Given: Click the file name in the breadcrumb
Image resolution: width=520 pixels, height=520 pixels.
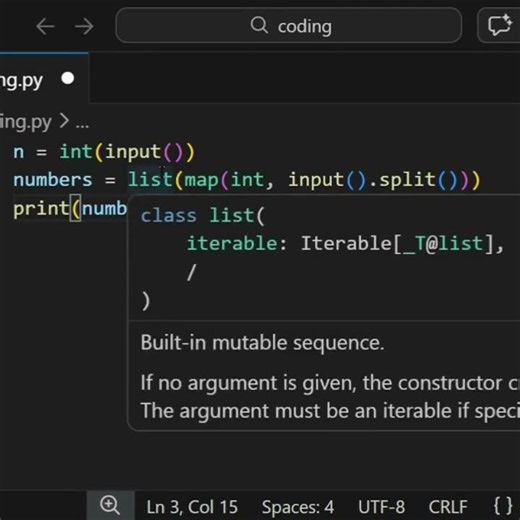Looking at the screenshot, I should [x=26, y=123].
